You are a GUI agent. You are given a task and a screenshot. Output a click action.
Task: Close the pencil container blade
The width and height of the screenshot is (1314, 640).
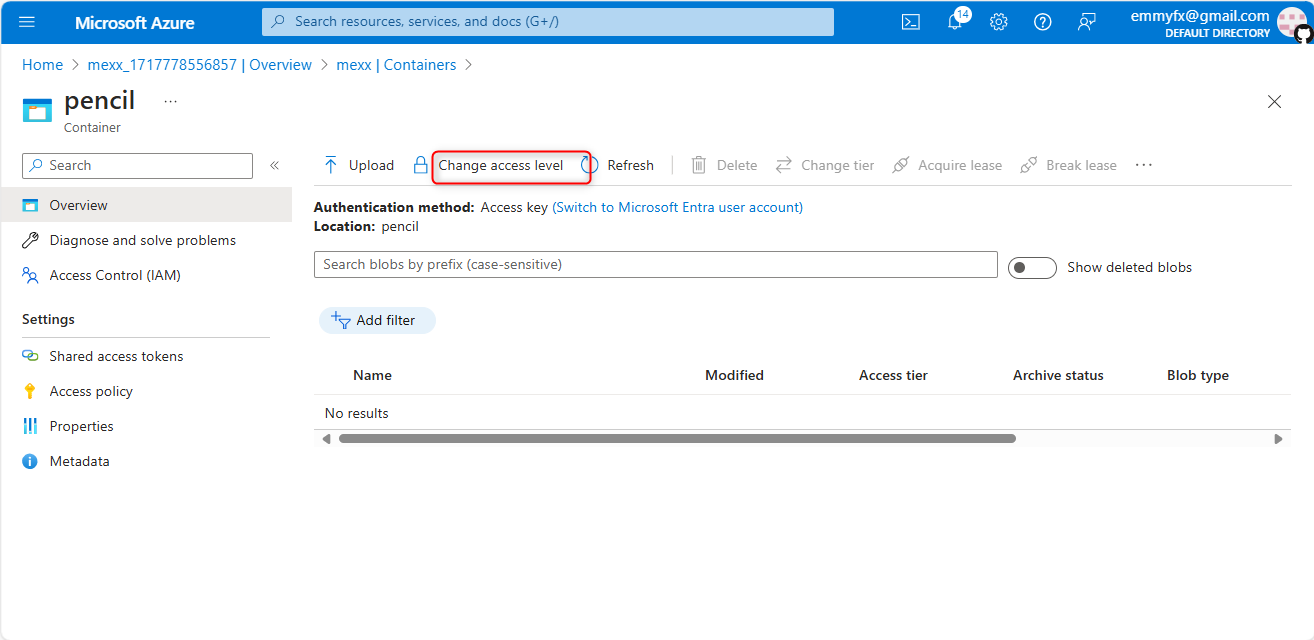pos(1274,101)
